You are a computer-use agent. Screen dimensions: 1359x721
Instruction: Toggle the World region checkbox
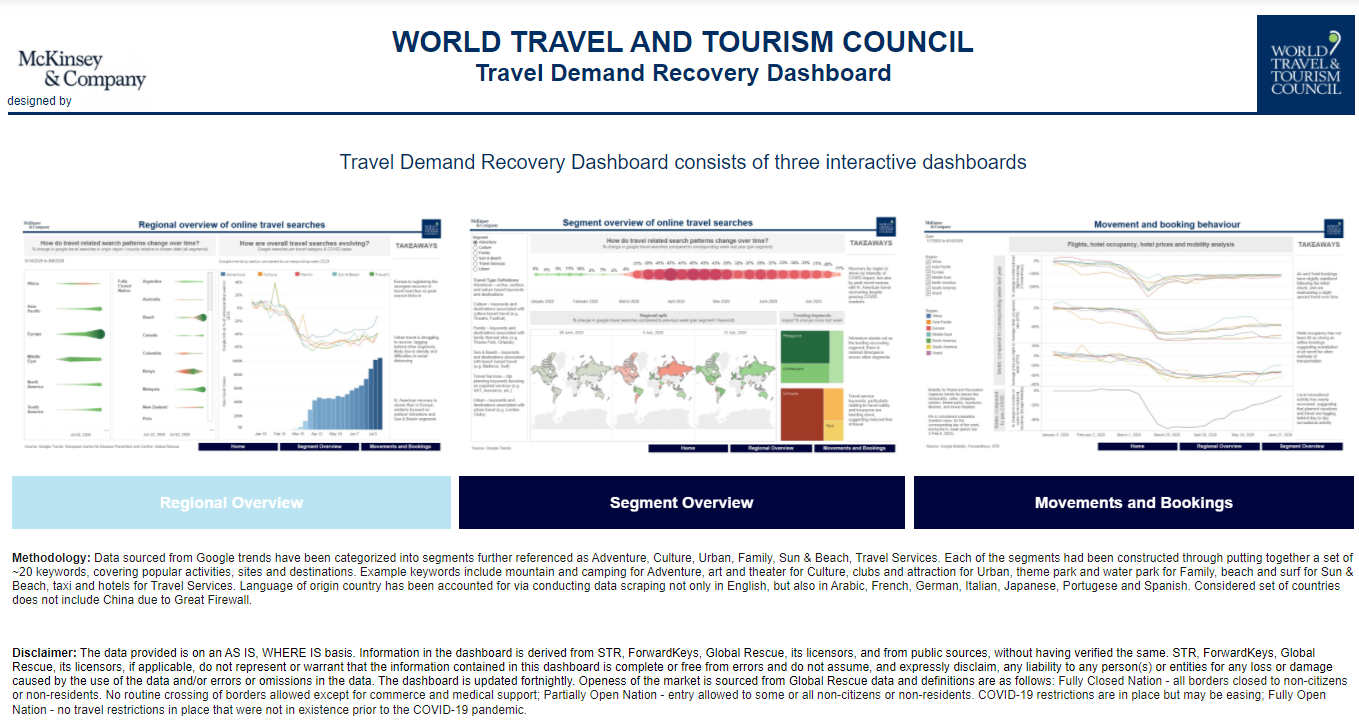930,295
